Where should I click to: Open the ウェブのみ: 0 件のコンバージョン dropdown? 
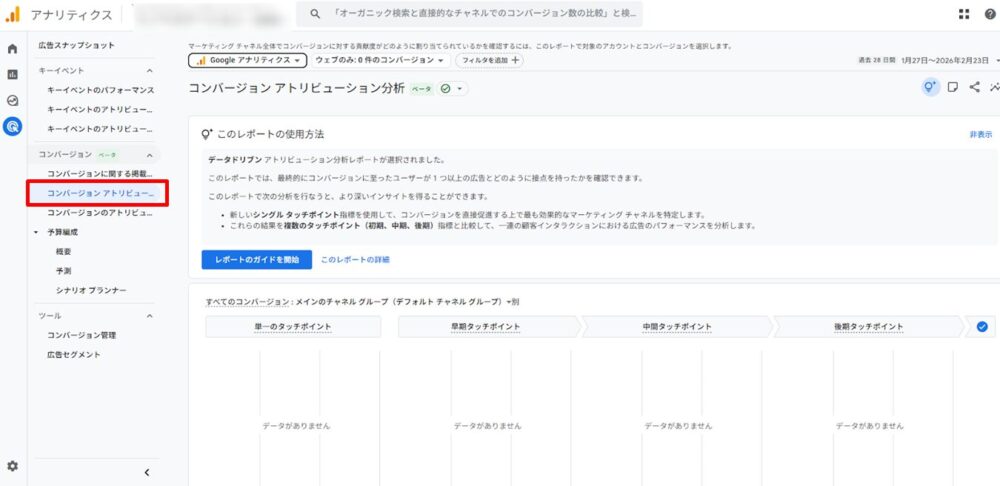pos(379,60)
